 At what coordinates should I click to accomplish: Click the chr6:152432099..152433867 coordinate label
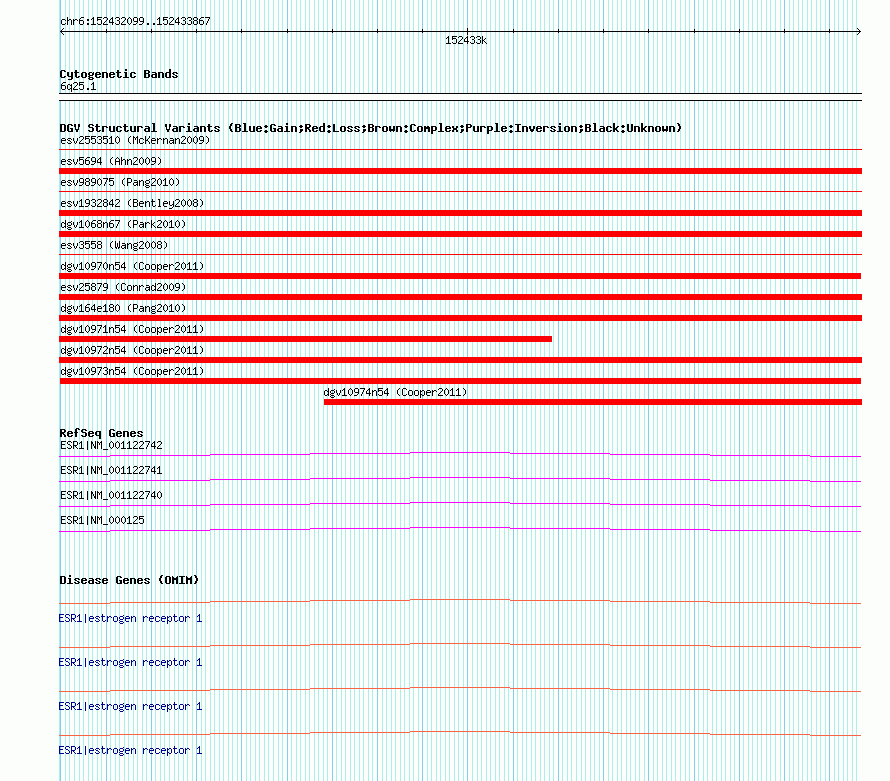pos(135,22)
